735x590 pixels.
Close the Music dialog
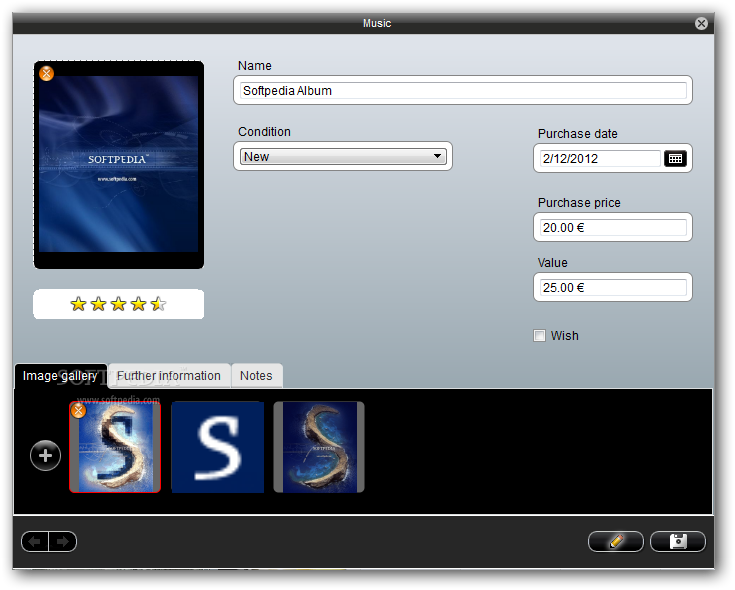pyautogui.click(x=701, y=23)
